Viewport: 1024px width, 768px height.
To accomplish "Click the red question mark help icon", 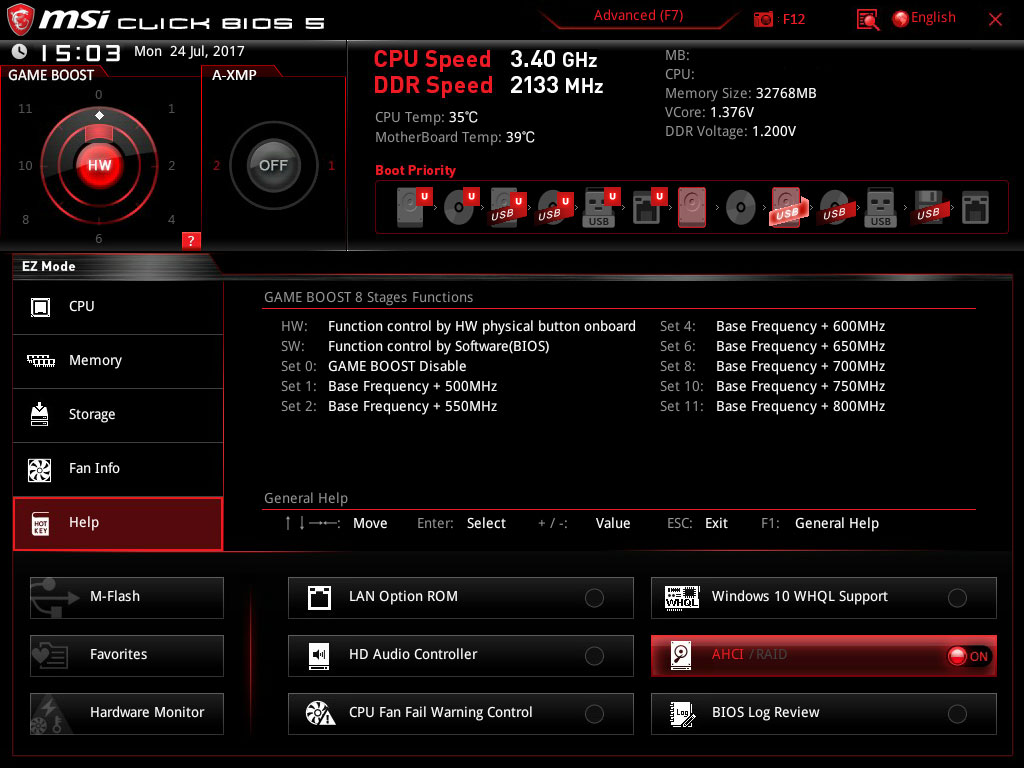I will tap(191, 240).
